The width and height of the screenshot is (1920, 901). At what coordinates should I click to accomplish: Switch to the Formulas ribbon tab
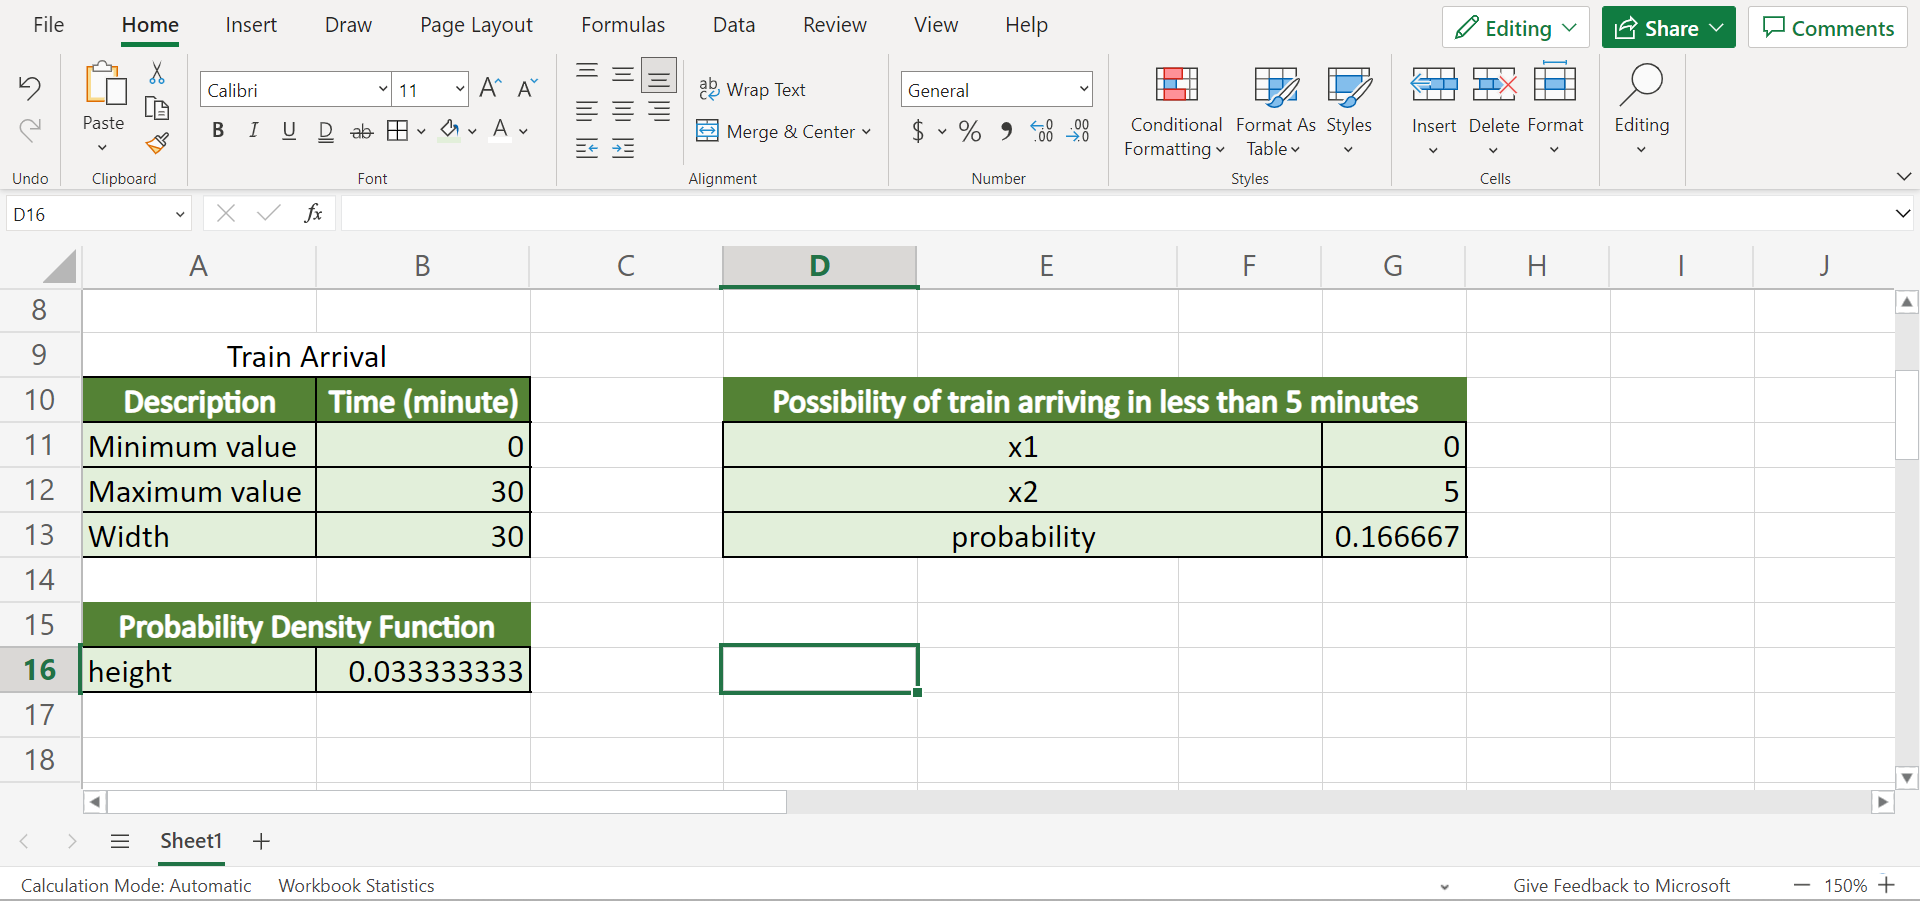point(623,25)
